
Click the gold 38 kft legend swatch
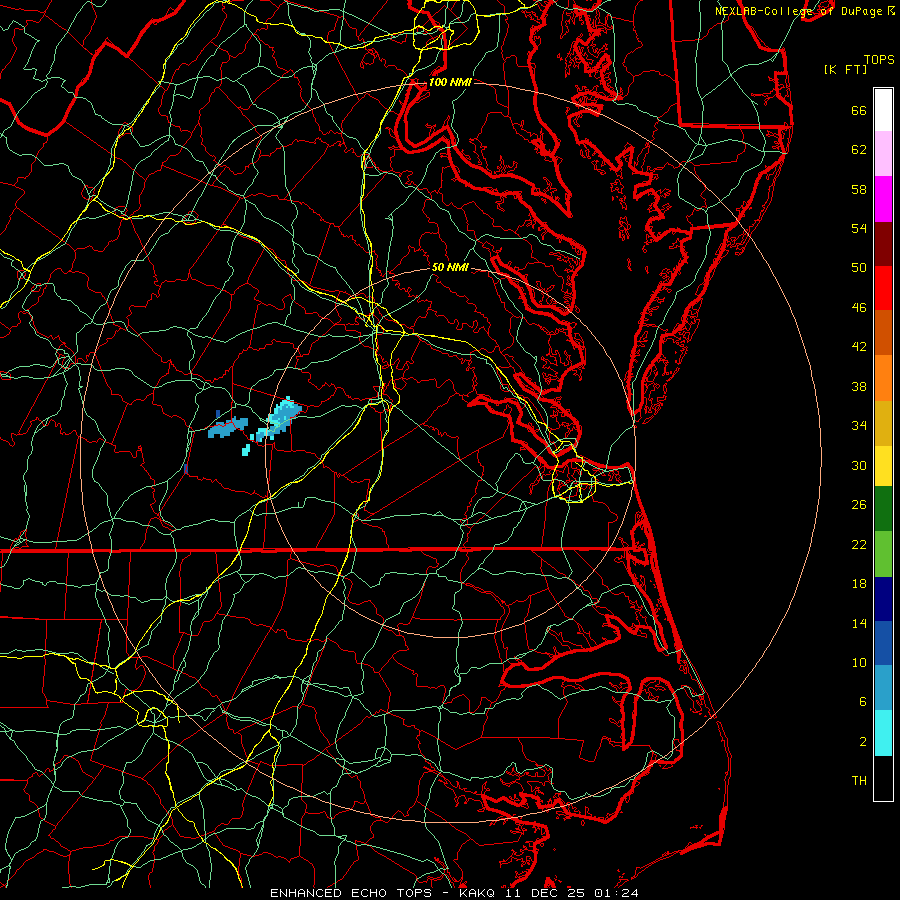[883, 424]
